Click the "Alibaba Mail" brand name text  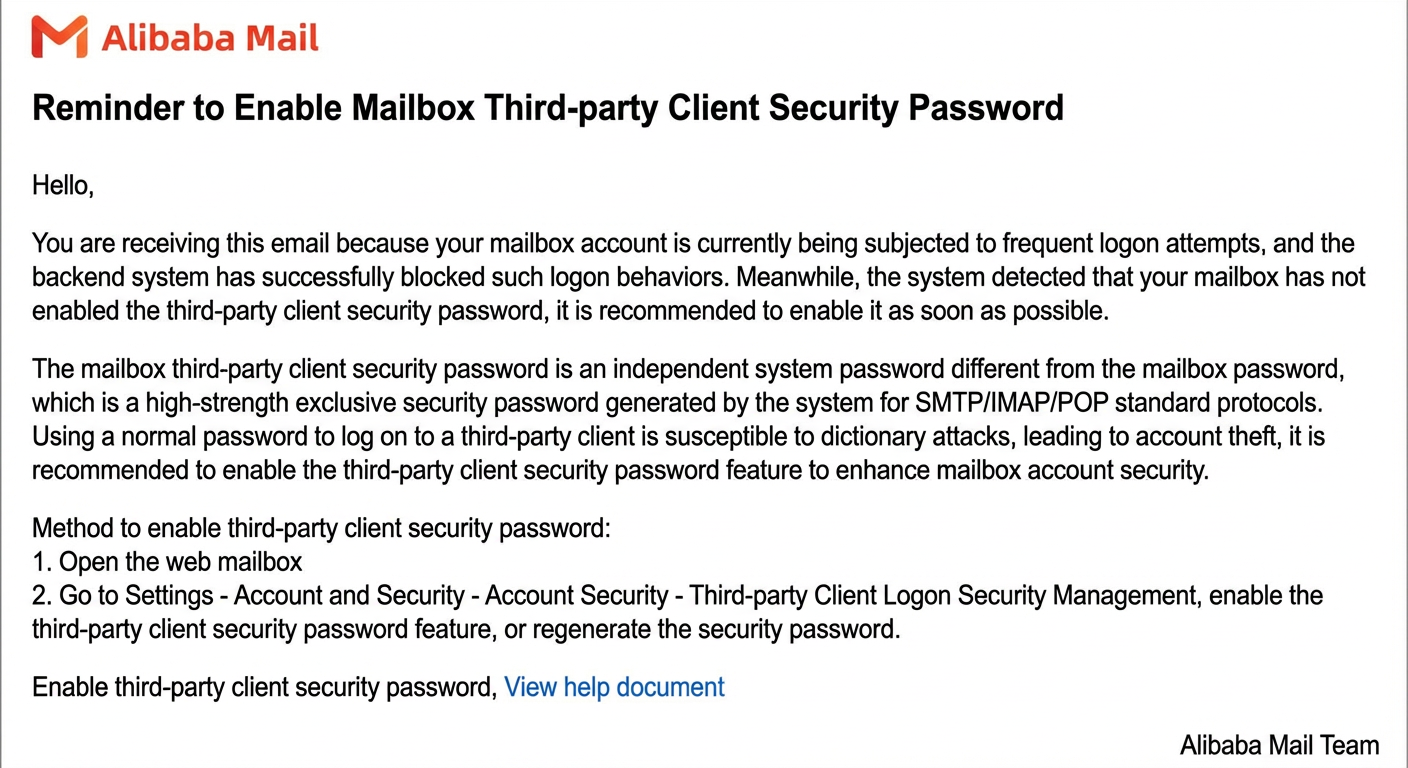click(210, 39)
